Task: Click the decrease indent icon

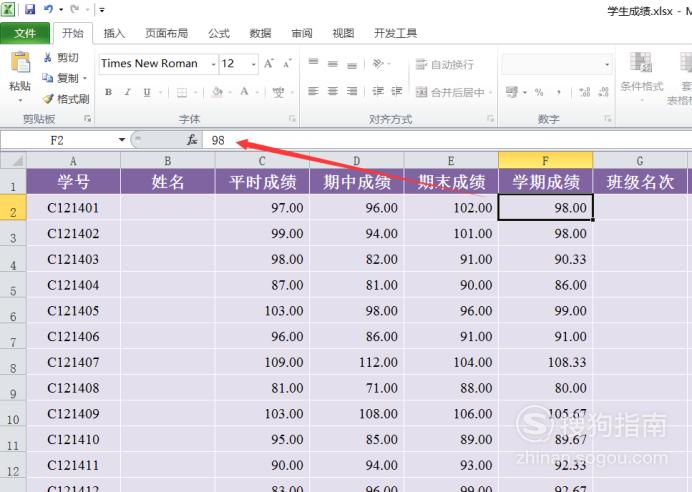Action: (x=378, y=91)
